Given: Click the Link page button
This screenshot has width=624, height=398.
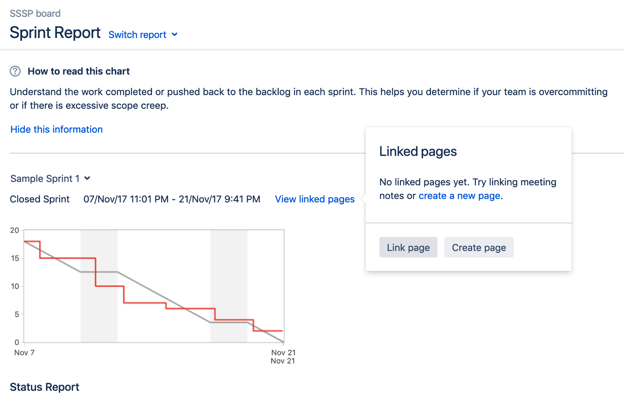Looking at the screenshot, I should click(408, 248).
